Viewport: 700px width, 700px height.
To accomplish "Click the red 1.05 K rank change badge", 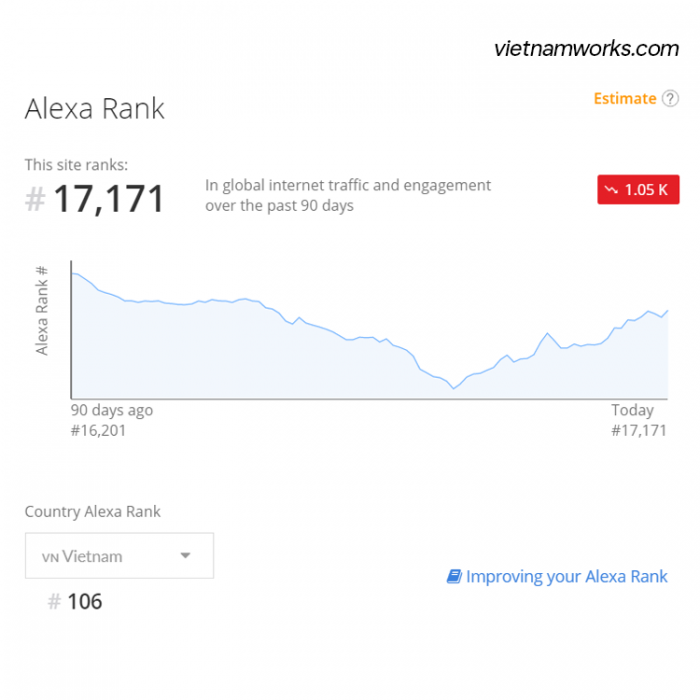I will [x=638, y=190].
